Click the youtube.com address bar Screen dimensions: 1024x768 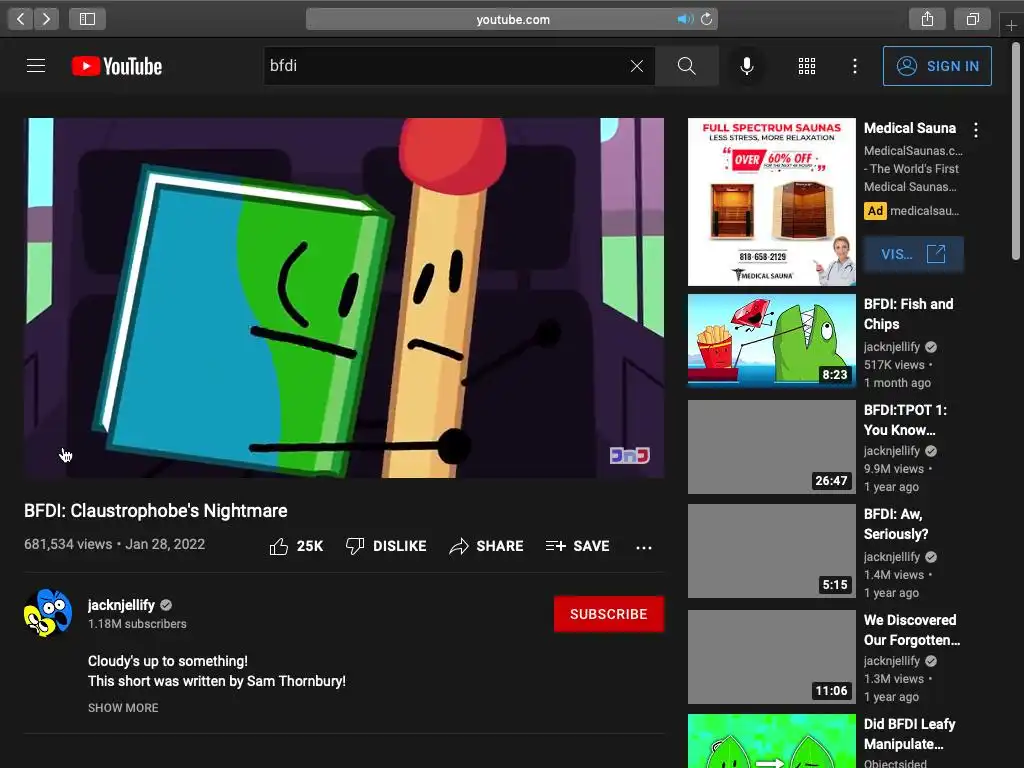coord(512,19)
